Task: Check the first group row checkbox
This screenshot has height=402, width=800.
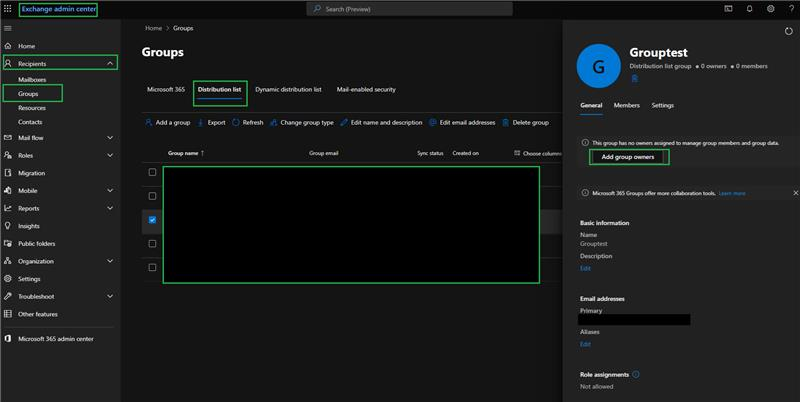Action: click(x=152, y=172)
